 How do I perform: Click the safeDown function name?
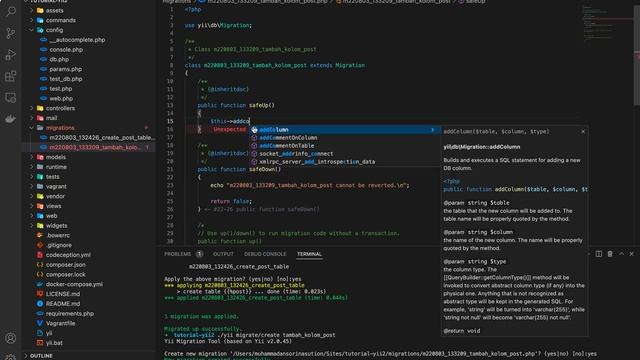(x=263, y=169)
